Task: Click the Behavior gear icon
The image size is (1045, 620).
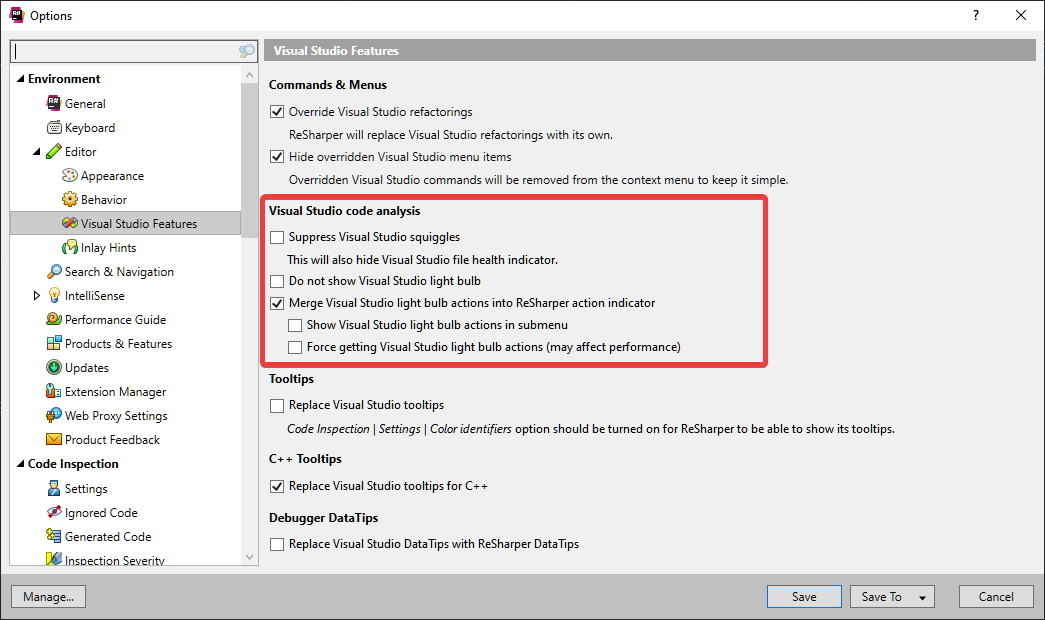Action: pos(69,199)
